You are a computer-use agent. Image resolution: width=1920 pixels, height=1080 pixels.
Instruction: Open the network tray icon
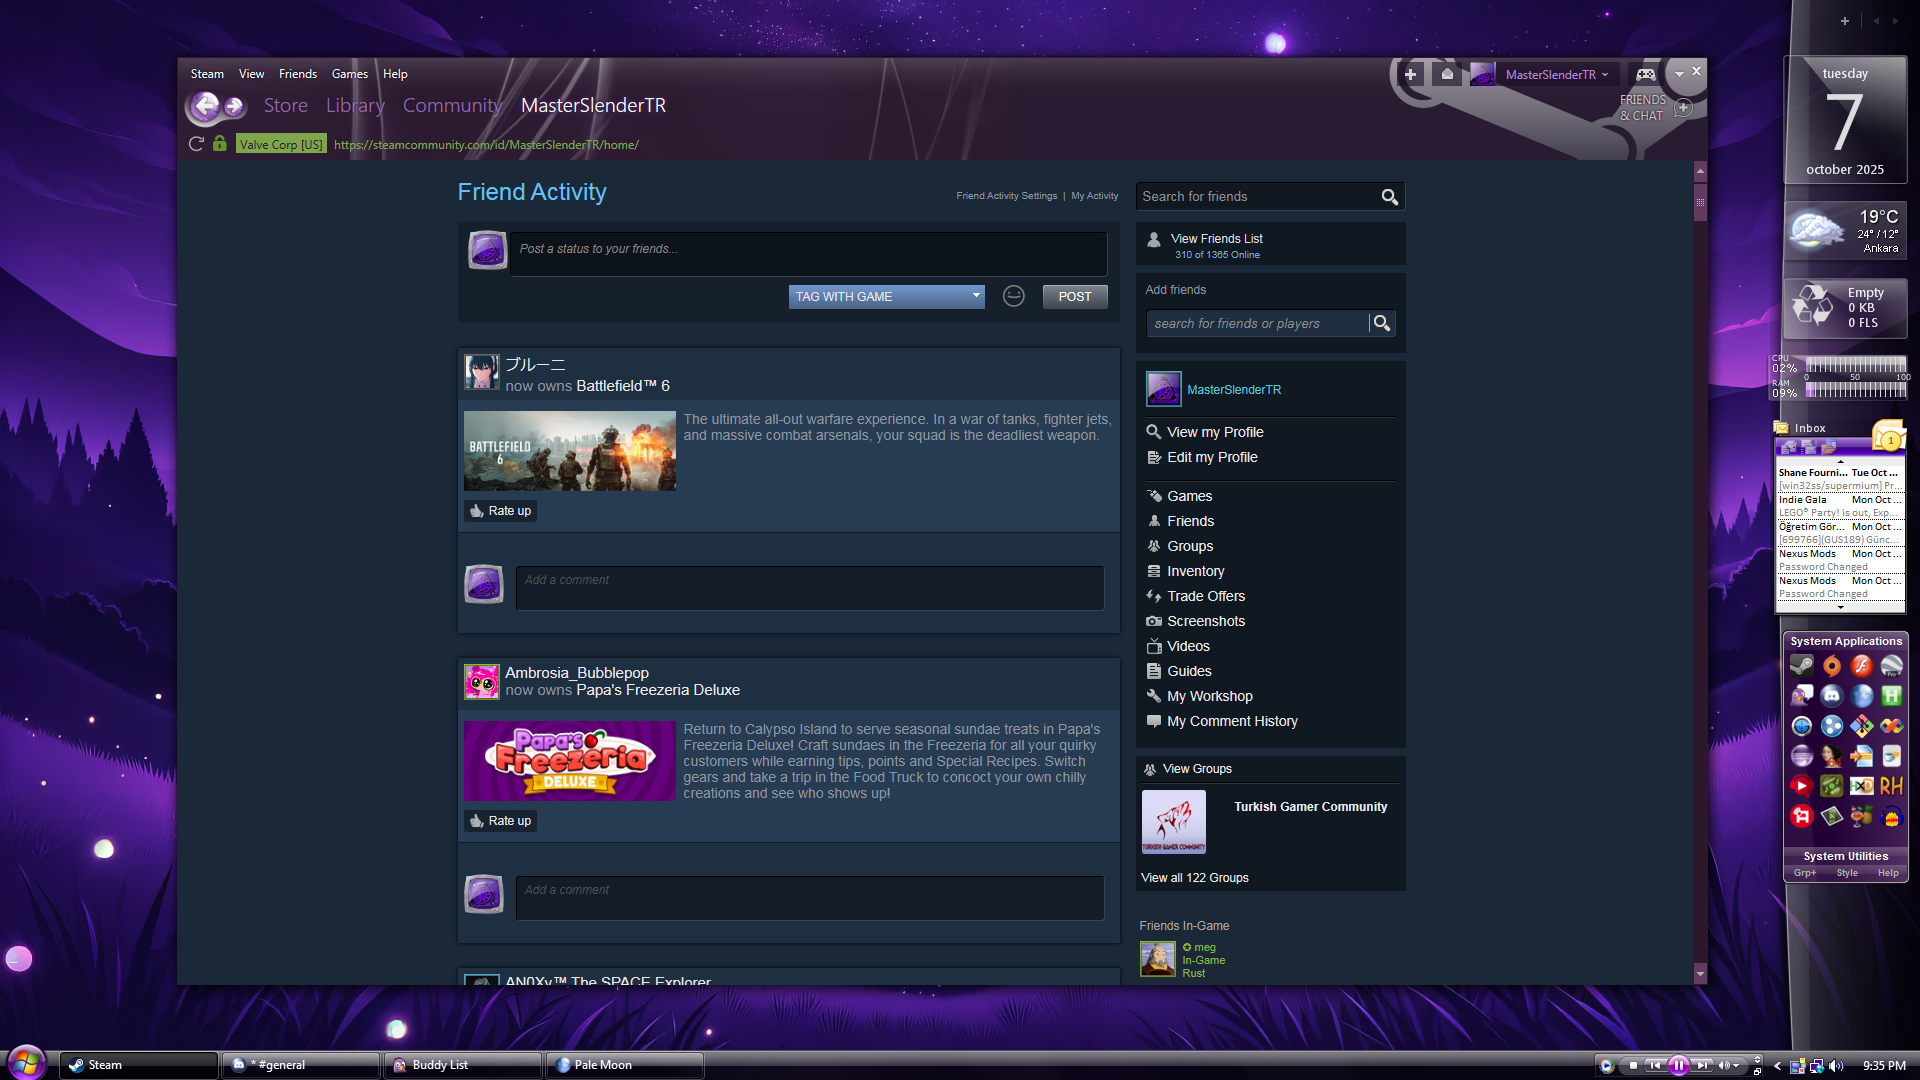tap(1816, 1066)
